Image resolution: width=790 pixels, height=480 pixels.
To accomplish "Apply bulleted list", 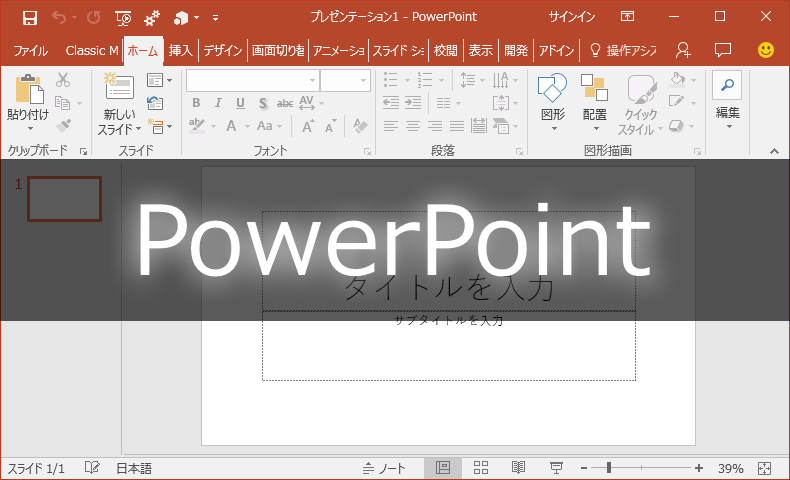I will click(x=390, y=80).
